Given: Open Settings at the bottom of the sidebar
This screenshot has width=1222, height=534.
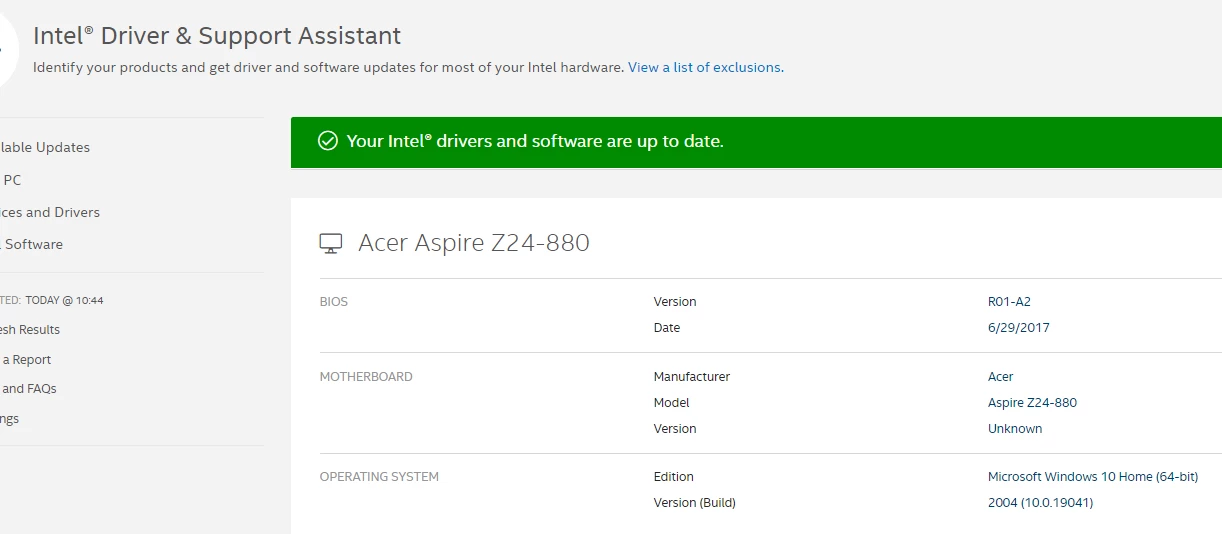Looking at the screenshot, I should pos(10,418).
